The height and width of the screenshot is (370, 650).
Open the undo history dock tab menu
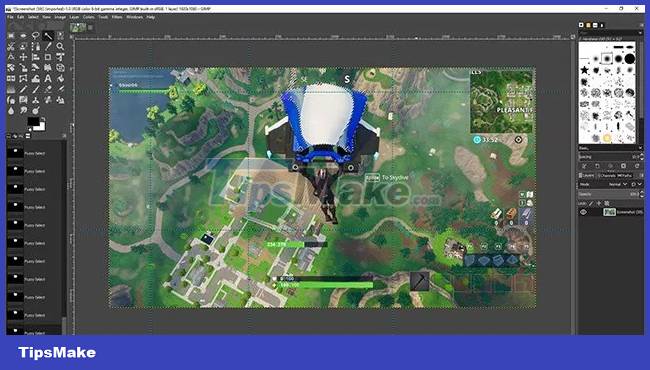64,135
